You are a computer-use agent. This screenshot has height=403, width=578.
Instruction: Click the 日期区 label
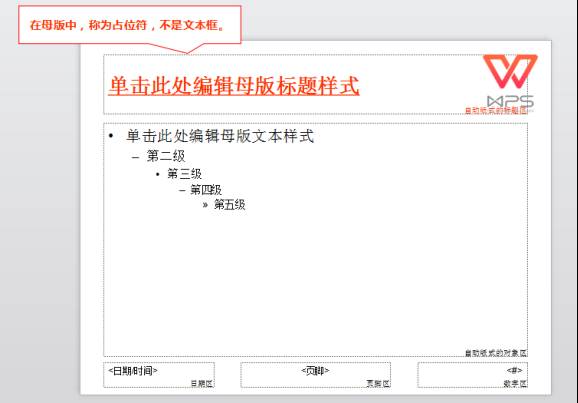[x=202, y=383]
